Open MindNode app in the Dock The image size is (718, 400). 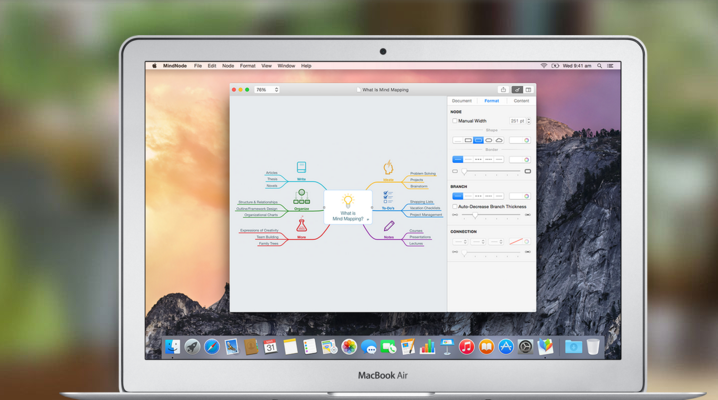point(545,347)
